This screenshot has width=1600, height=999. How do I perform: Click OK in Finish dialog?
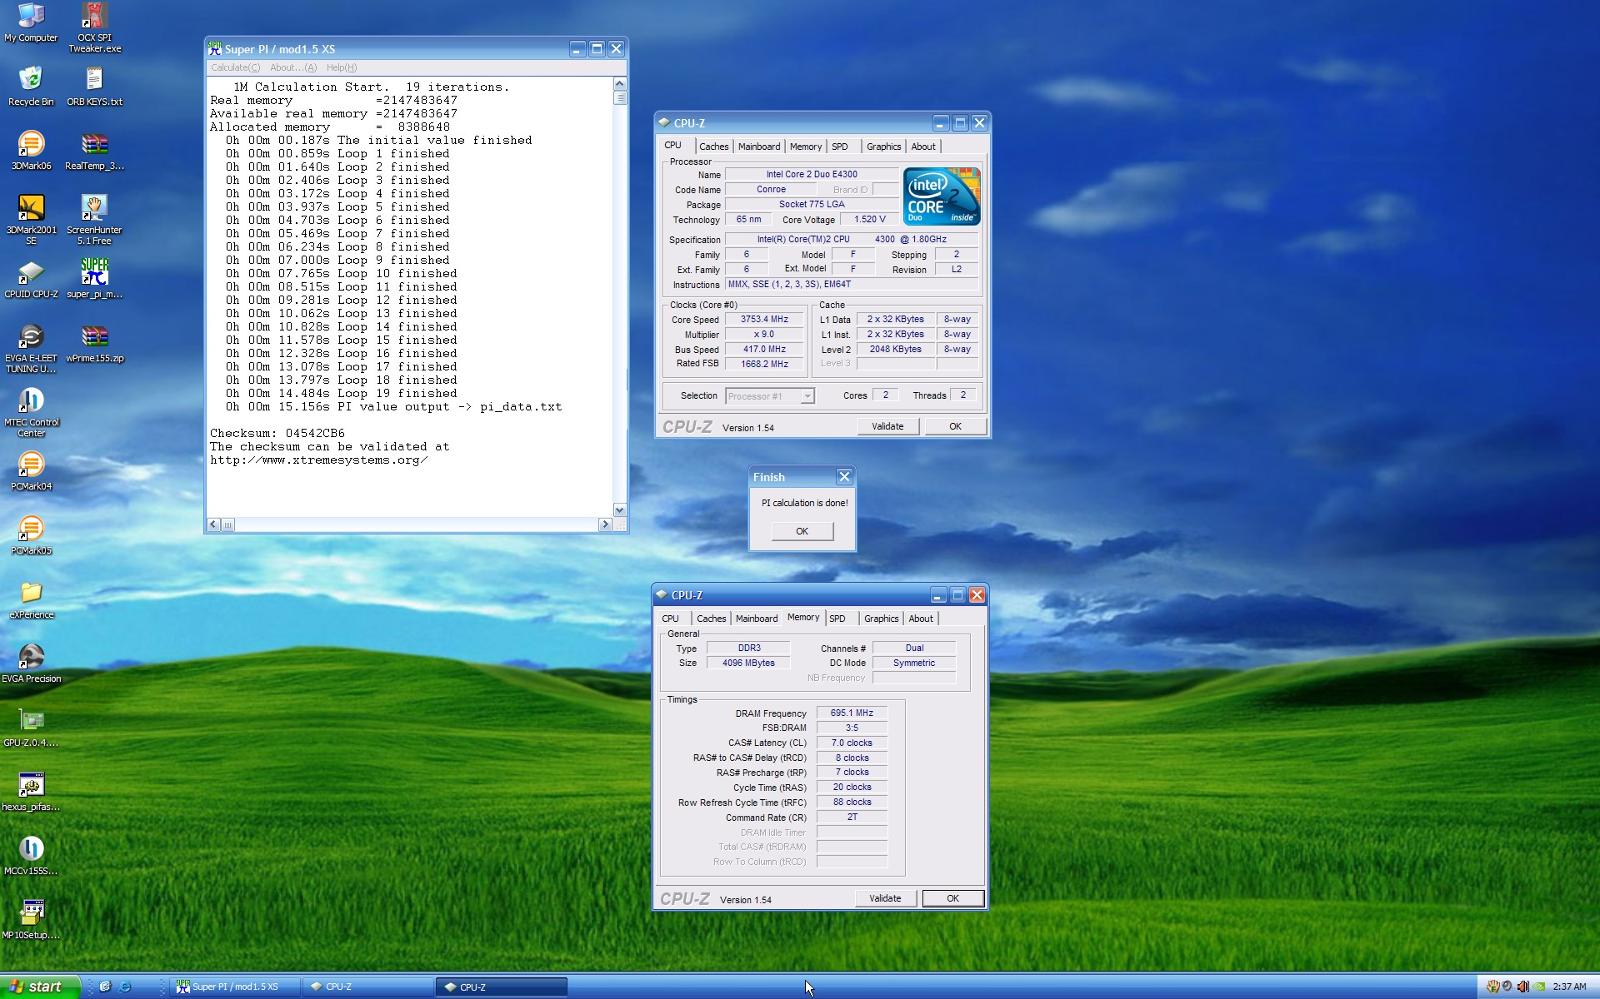click(x=802, y=531)
